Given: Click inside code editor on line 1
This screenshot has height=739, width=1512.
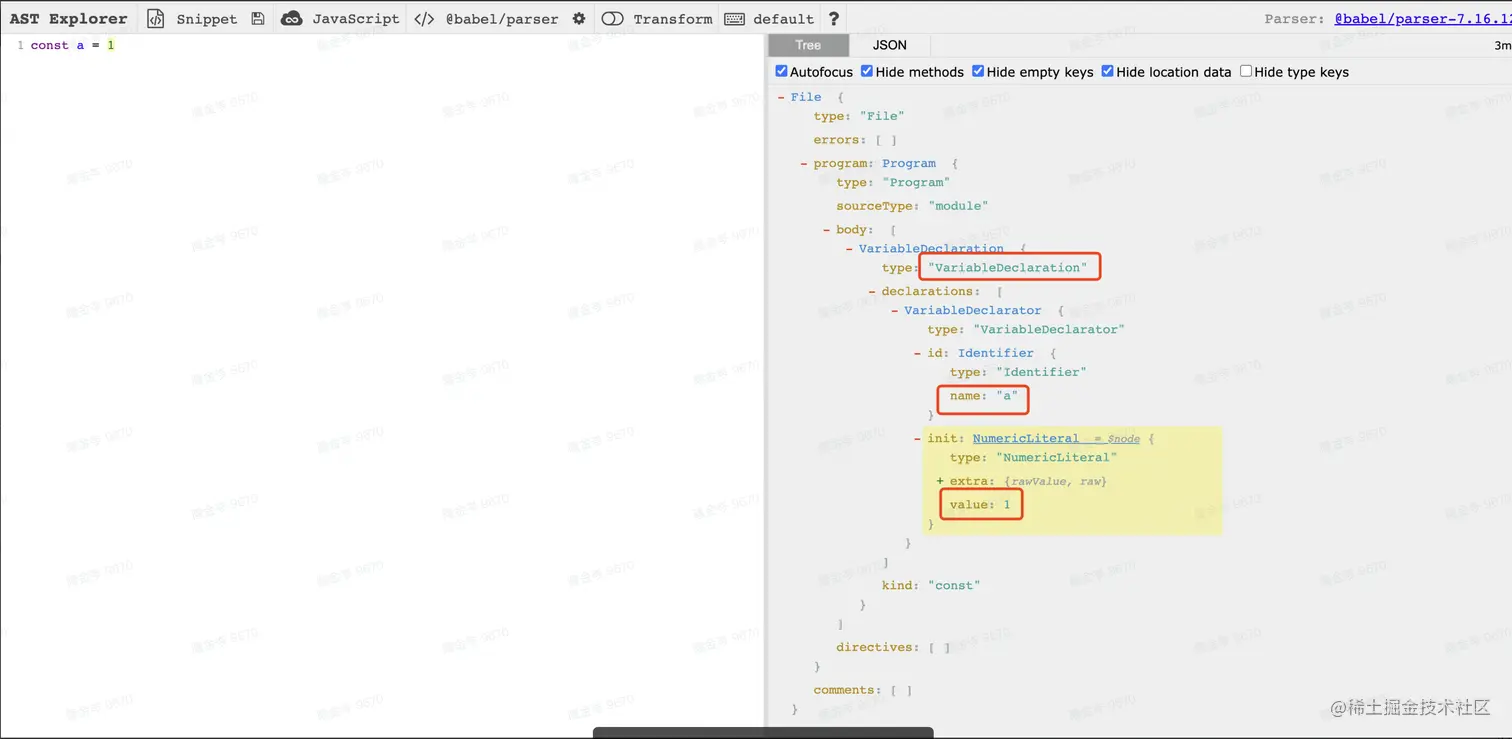Looking at the screenshot, I should pos(73,45).
